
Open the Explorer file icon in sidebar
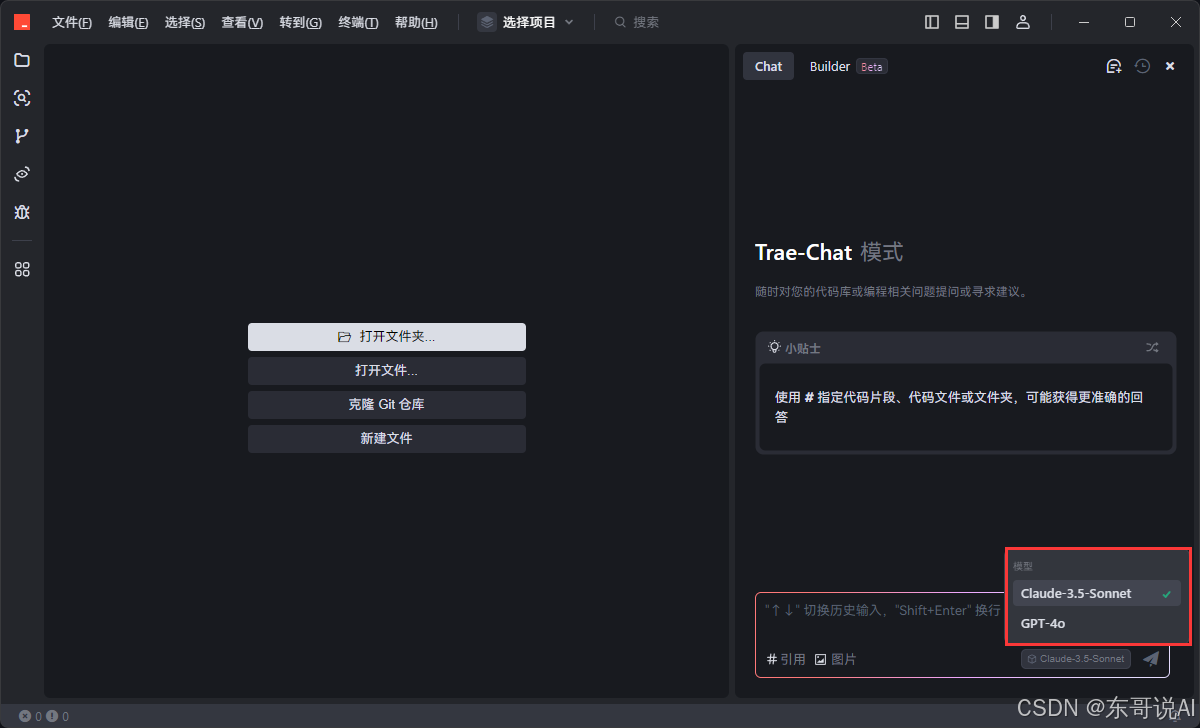click(22, 60)
